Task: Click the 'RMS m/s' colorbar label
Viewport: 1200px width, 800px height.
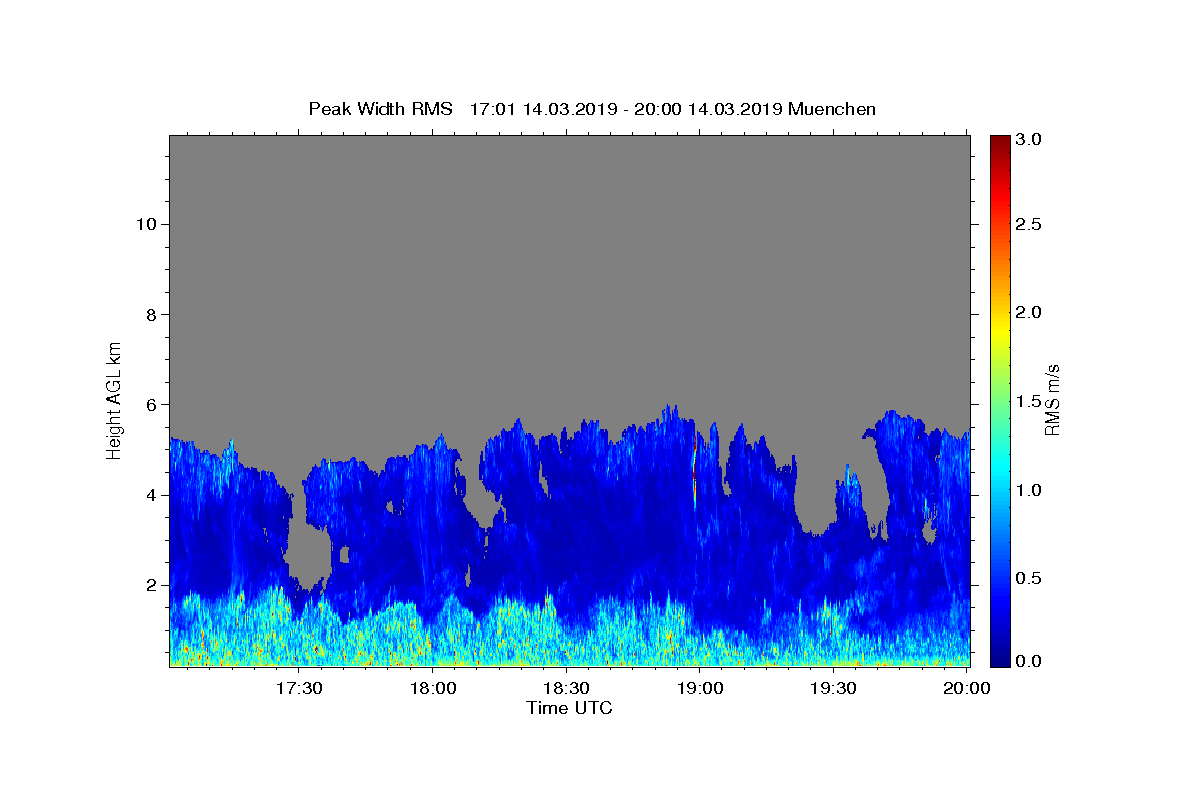Action: point(1052,399)
